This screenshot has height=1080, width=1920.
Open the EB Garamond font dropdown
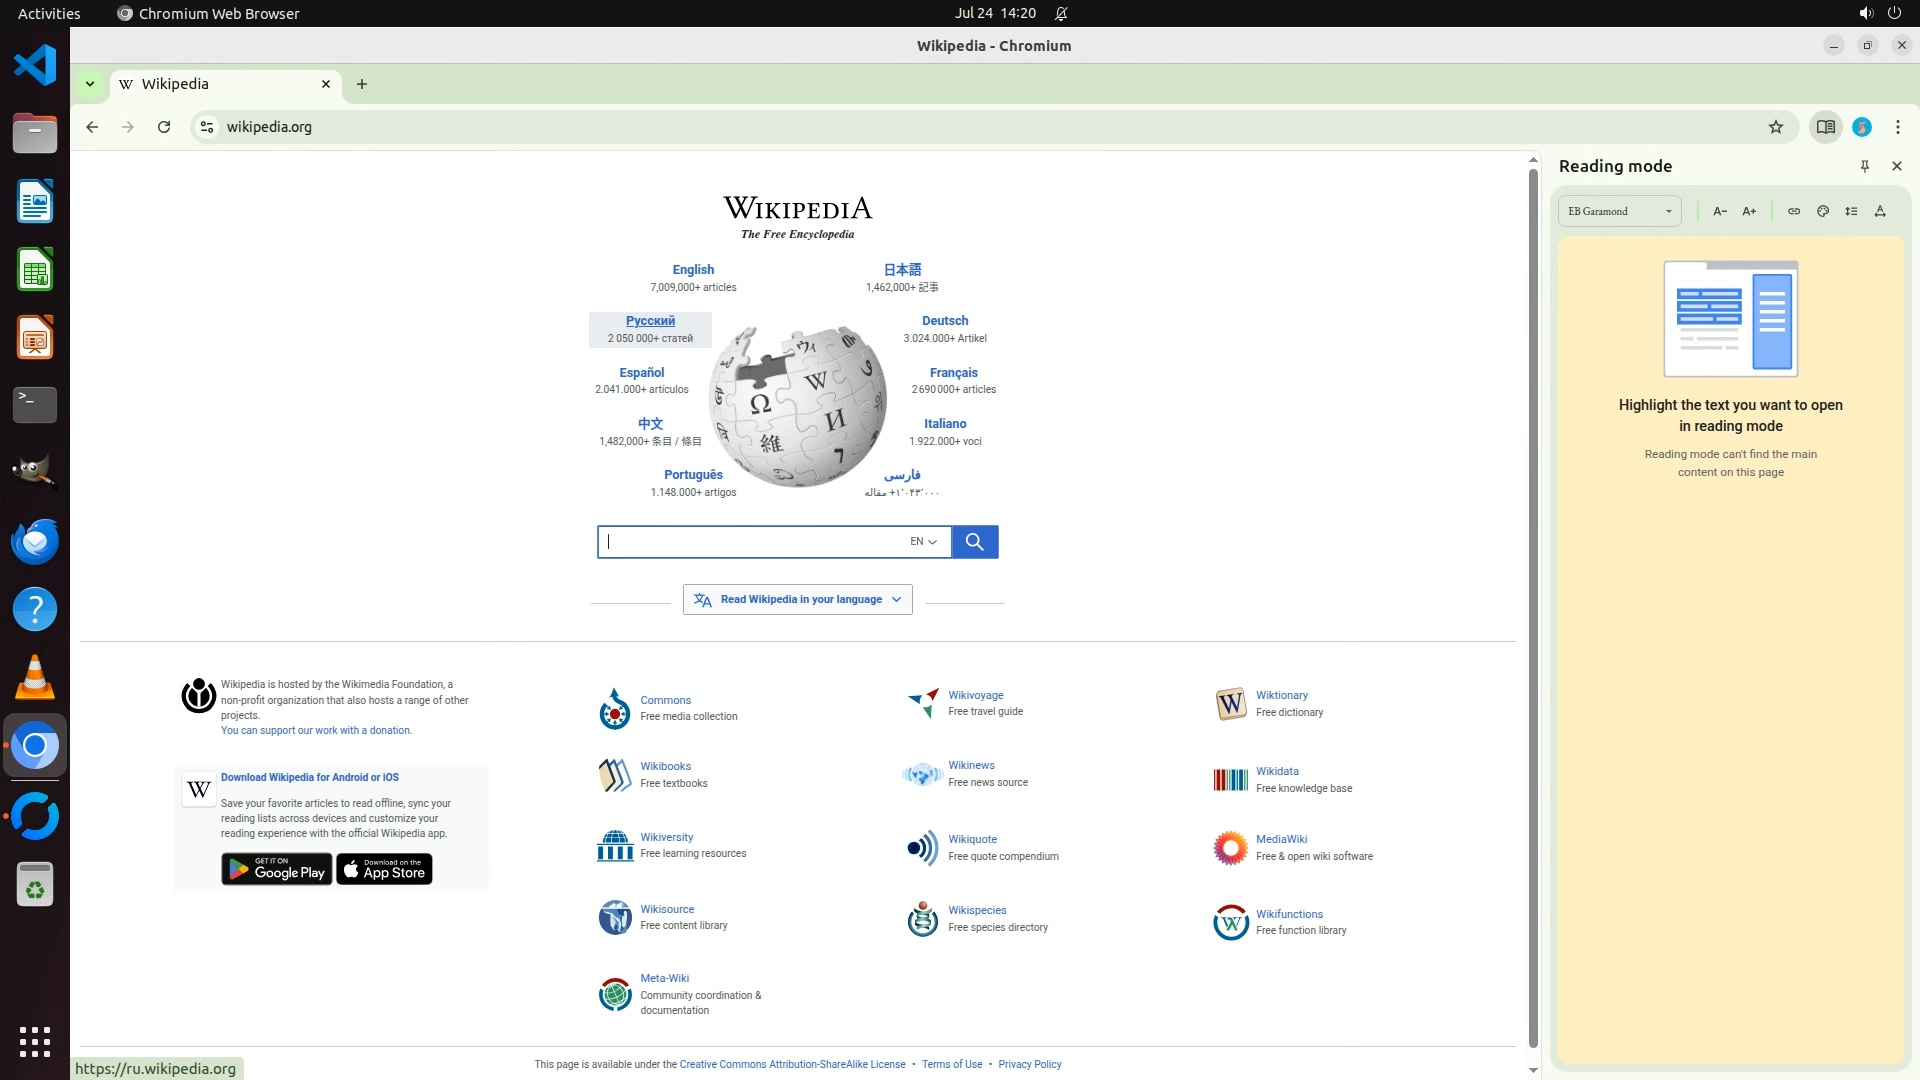(1619, 211)
